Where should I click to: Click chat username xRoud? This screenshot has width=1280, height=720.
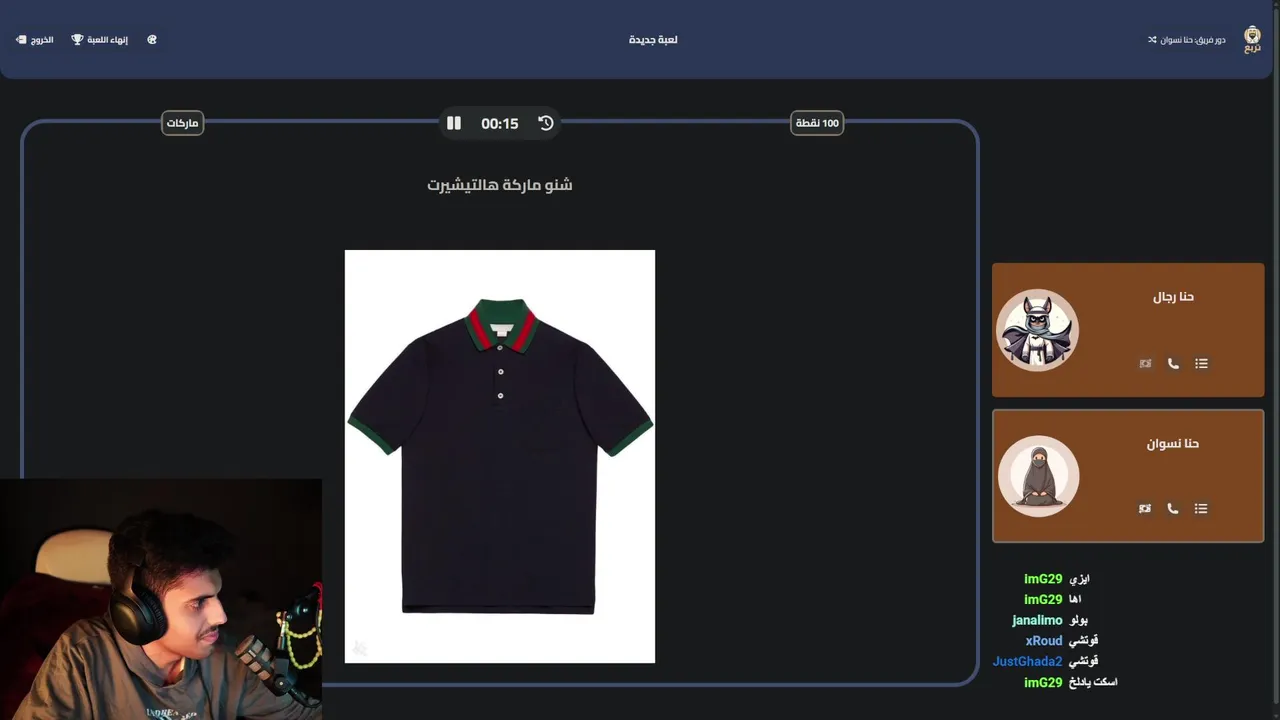1044,641
